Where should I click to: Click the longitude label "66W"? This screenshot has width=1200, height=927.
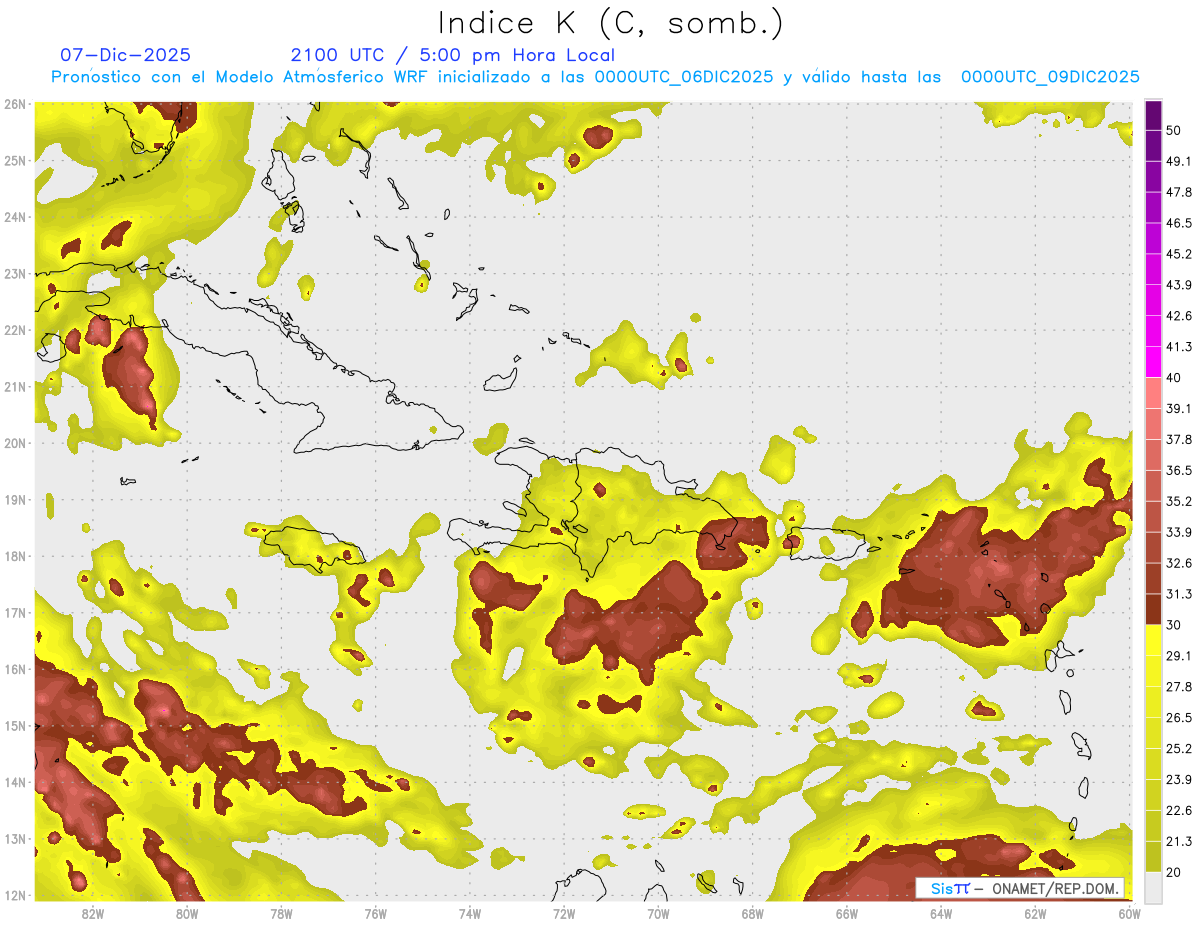coord(847,913)
